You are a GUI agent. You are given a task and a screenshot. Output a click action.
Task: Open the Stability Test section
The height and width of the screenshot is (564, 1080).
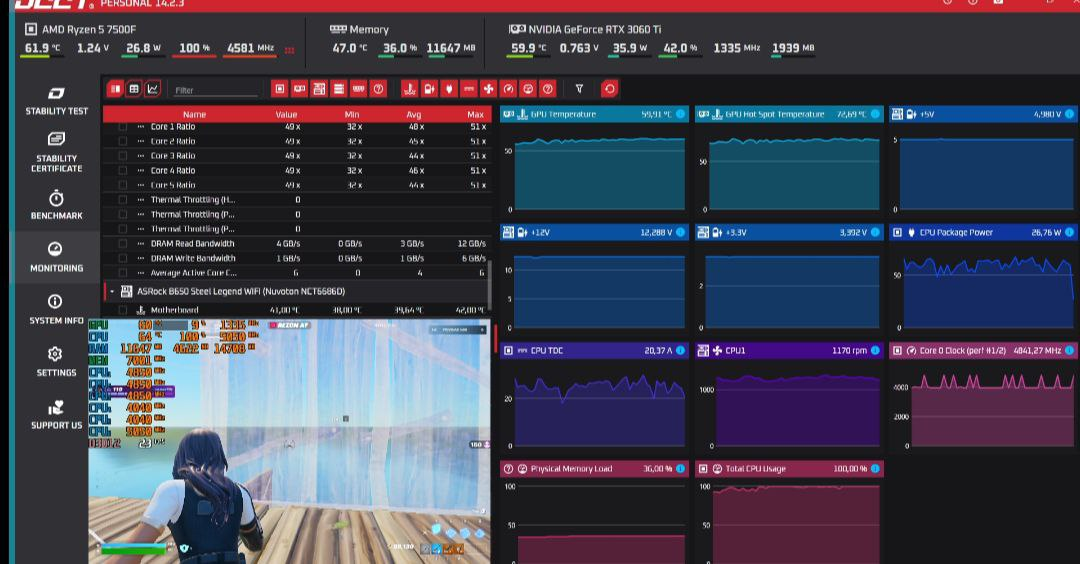coord(56,100)
